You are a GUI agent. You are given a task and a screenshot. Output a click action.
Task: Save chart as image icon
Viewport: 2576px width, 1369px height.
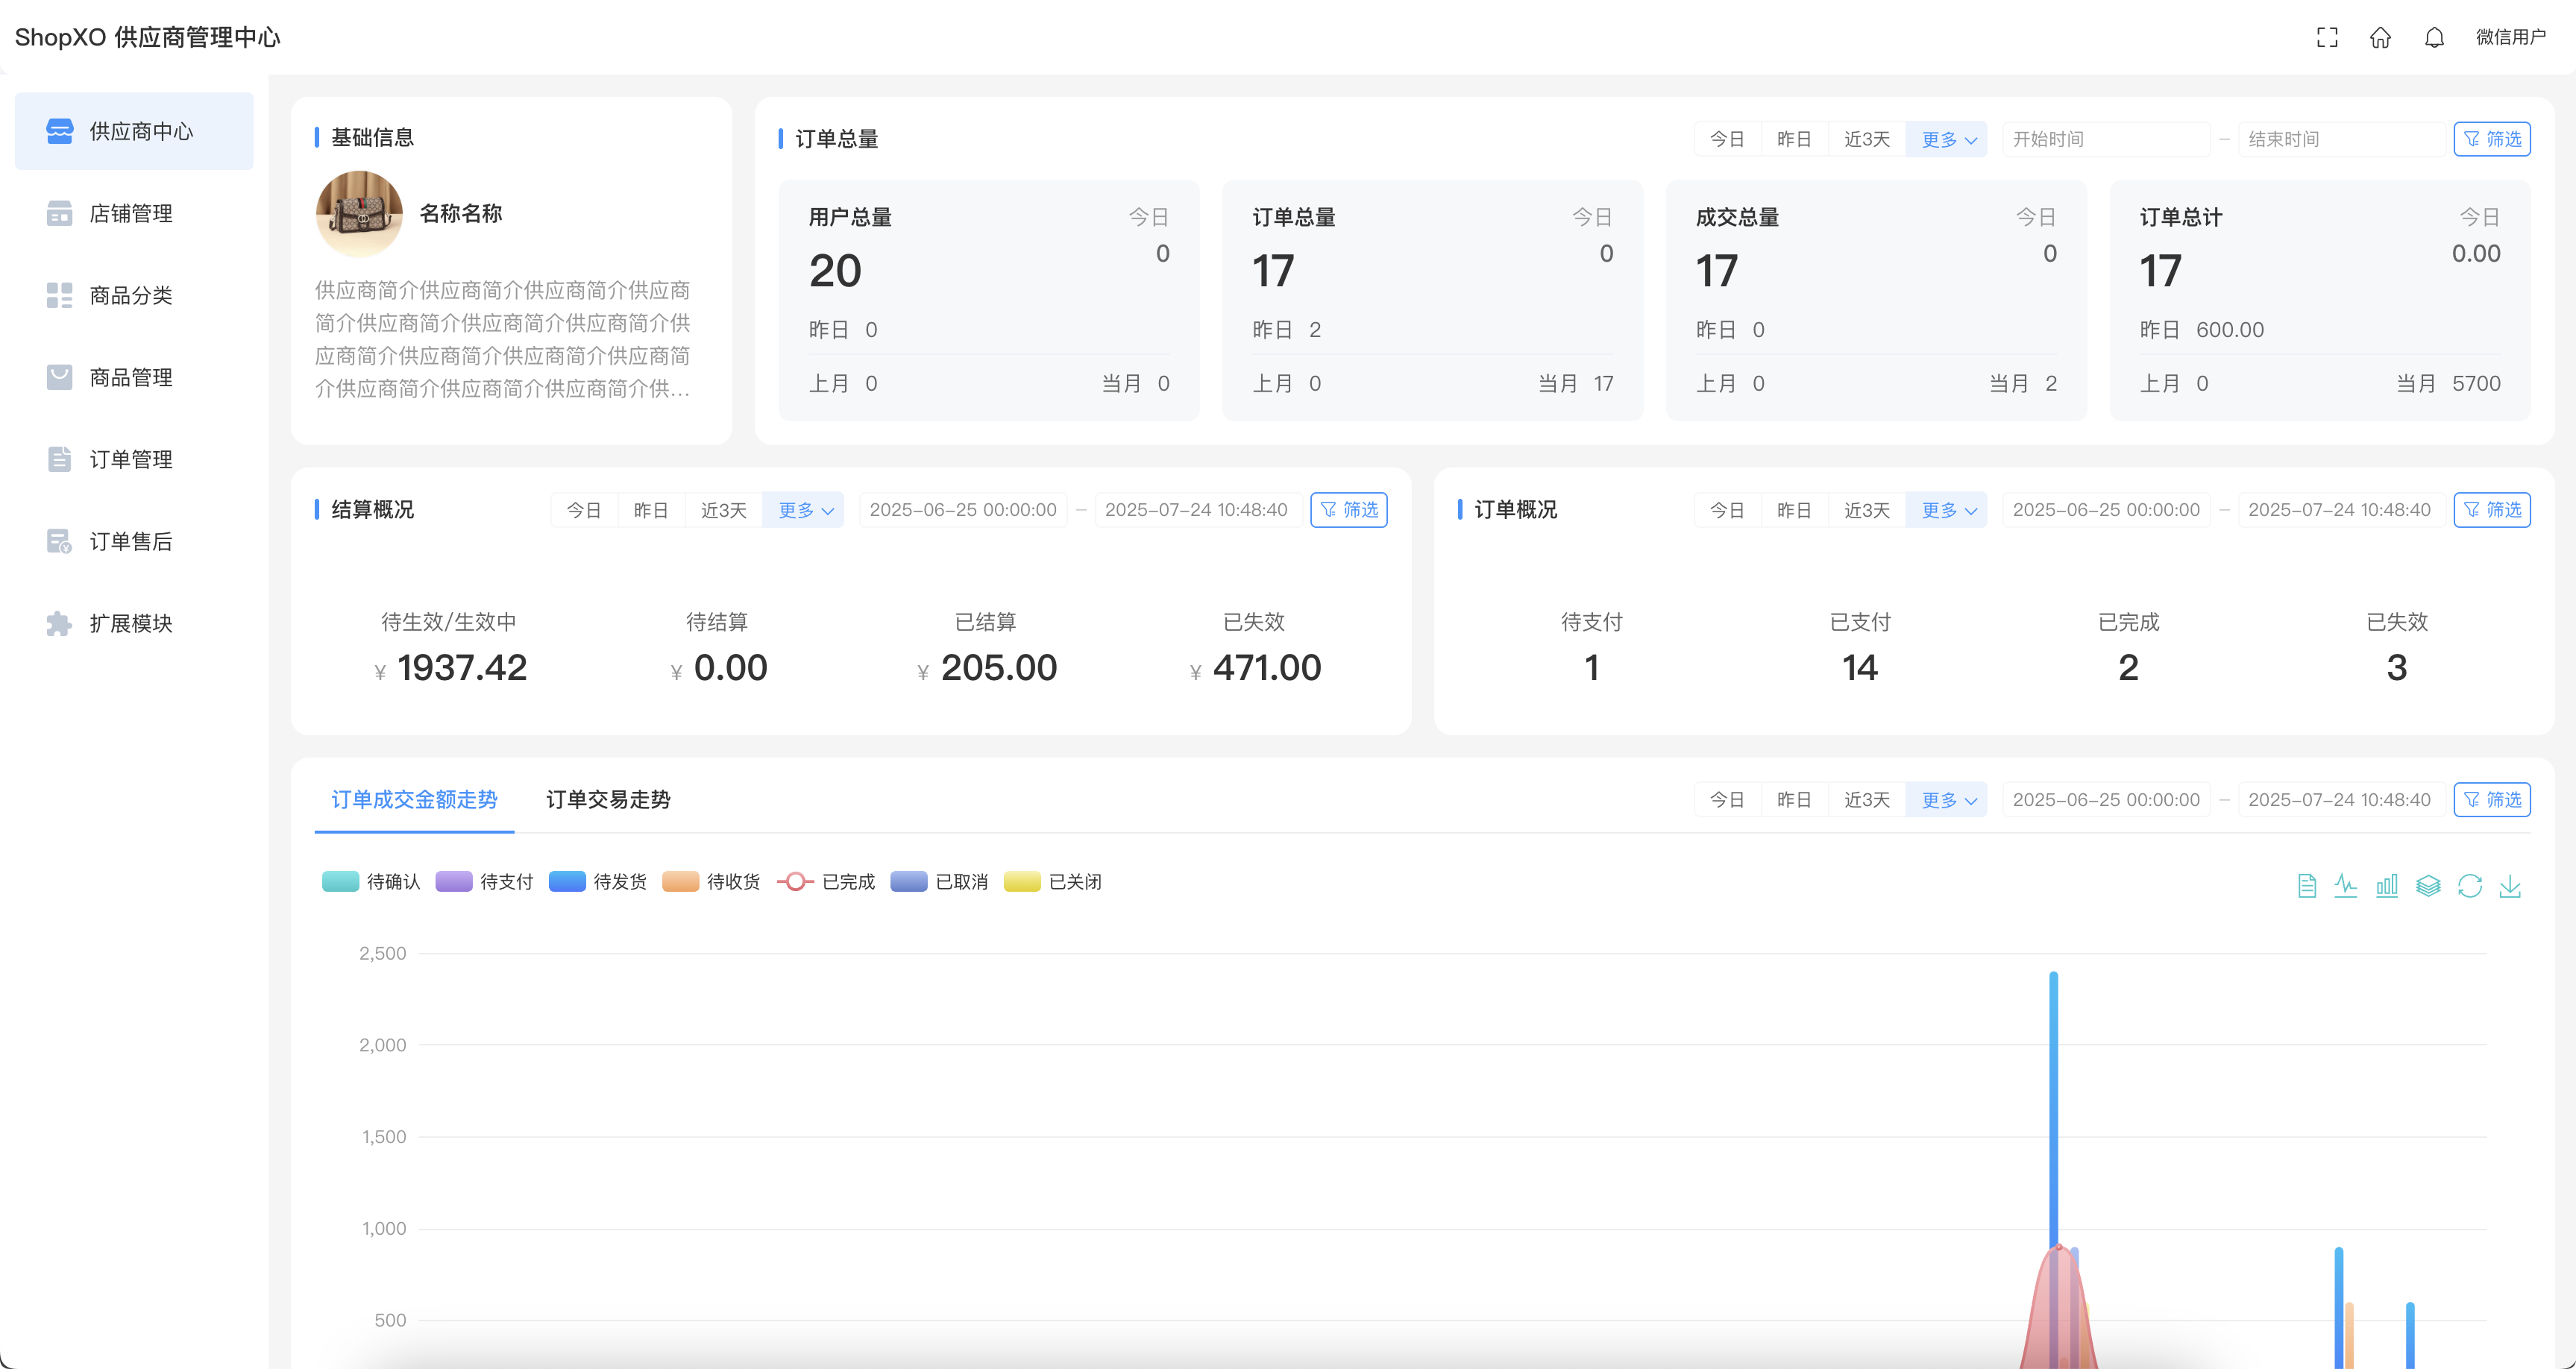click(2510, 886)
